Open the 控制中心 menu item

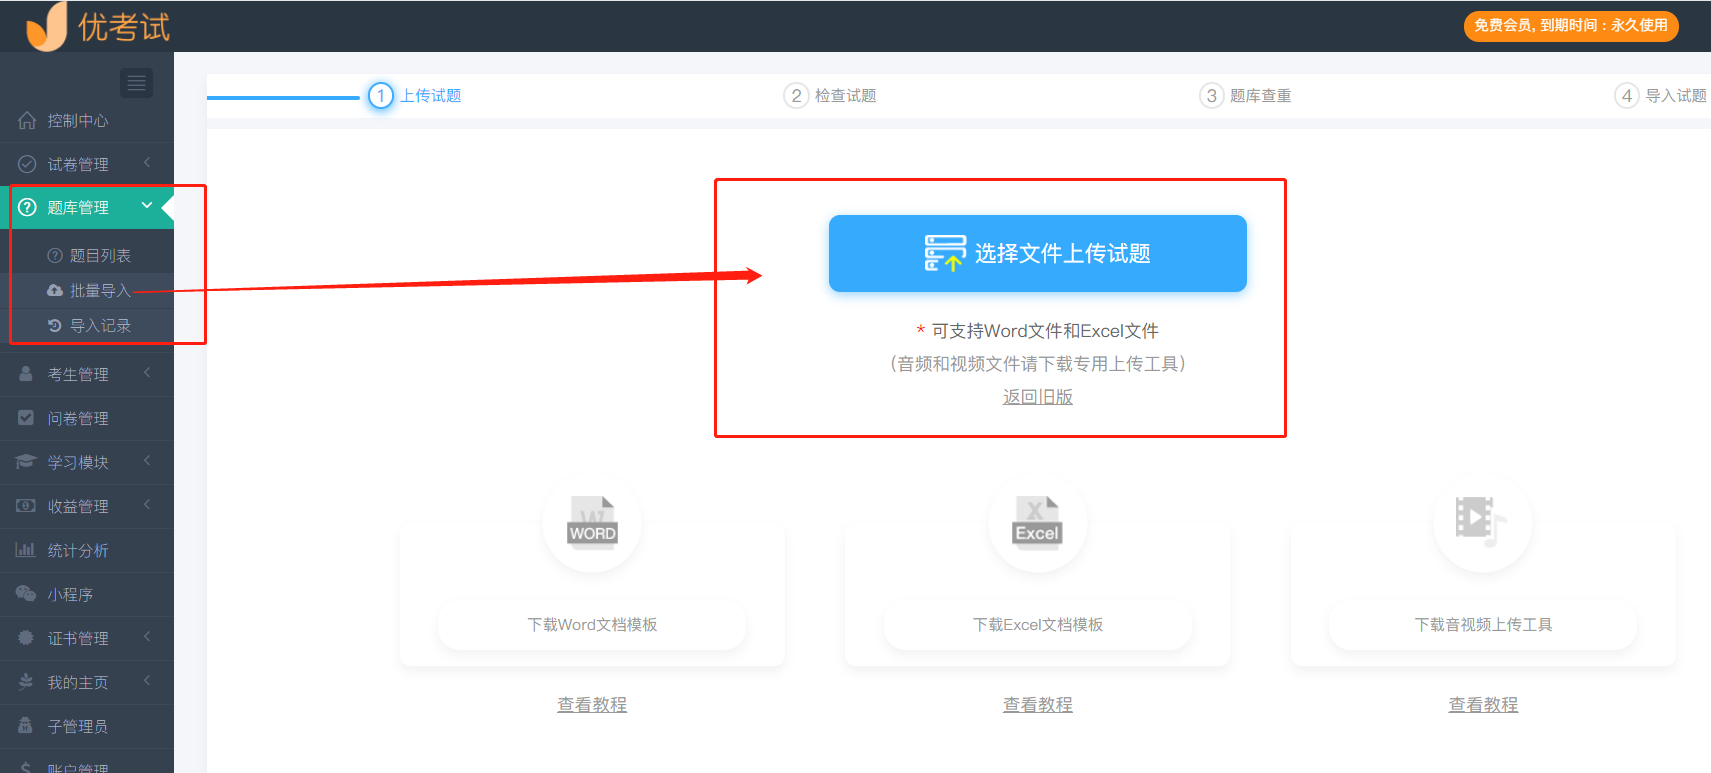click(x=87, y=120)
